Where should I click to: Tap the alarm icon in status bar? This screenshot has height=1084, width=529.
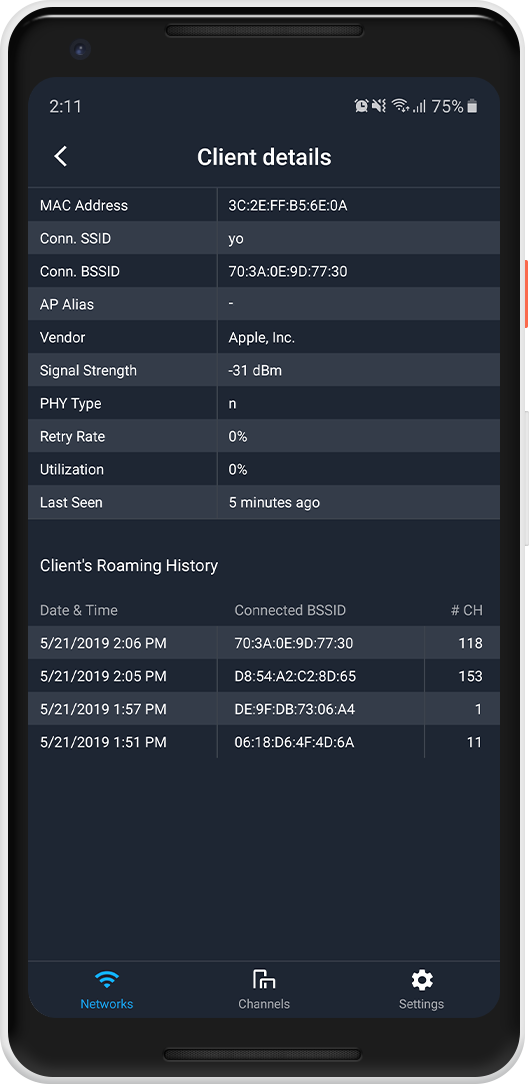(361, 106)
